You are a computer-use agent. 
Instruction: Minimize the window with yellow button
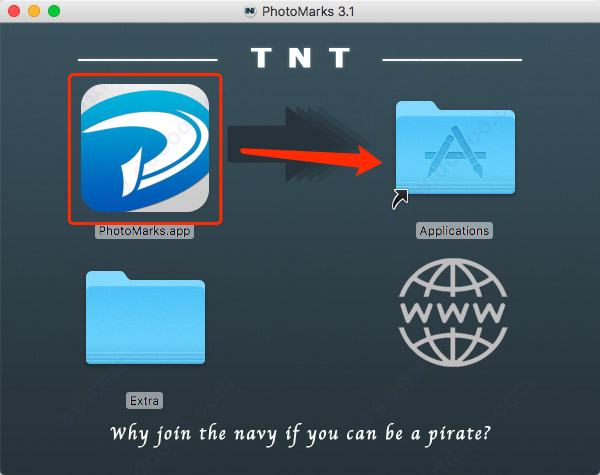[34, 11]
